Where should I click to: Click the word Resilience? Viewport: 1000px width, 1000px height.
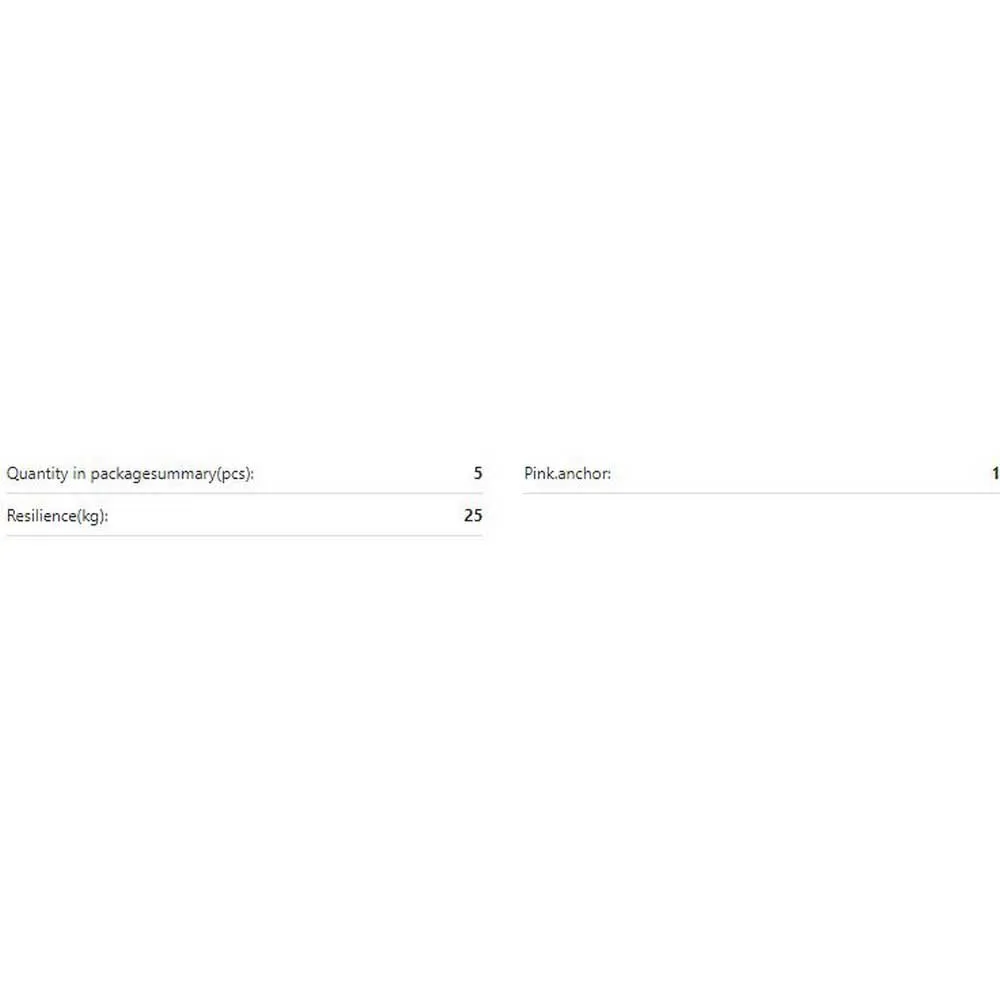click(x=41, y=515)
